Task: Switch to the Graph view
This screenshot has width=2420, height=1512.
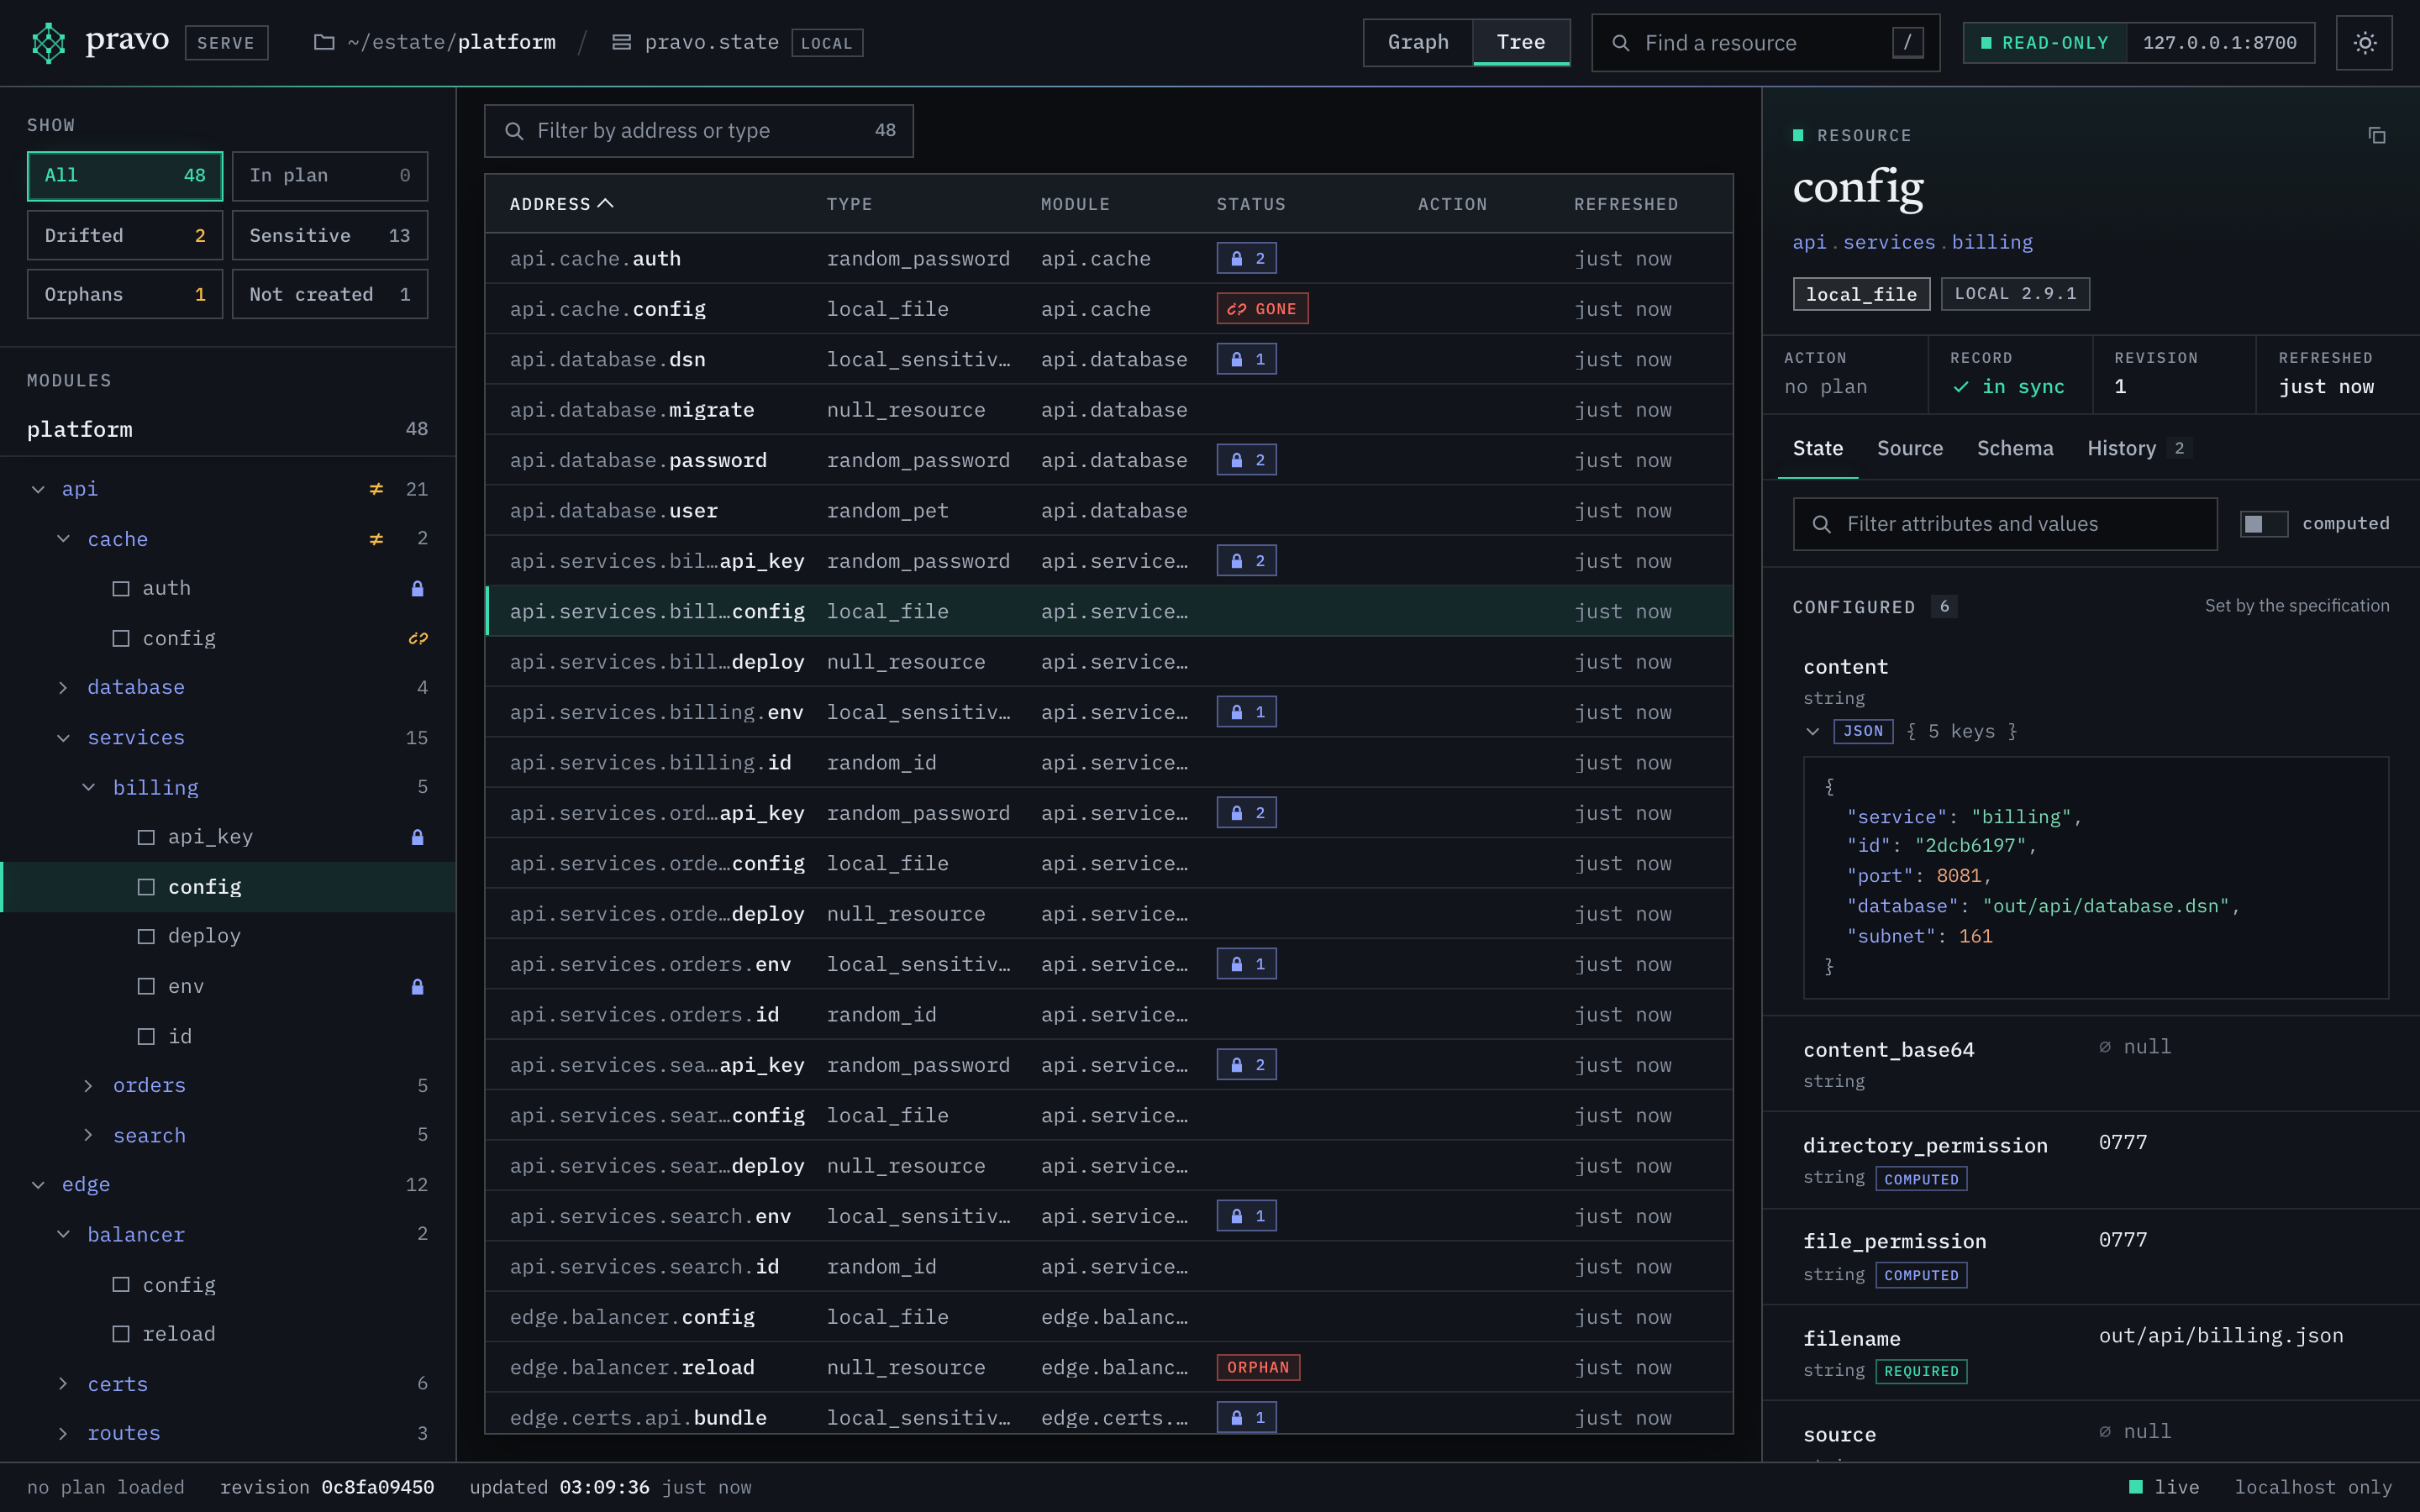Action: (1418, 42)
